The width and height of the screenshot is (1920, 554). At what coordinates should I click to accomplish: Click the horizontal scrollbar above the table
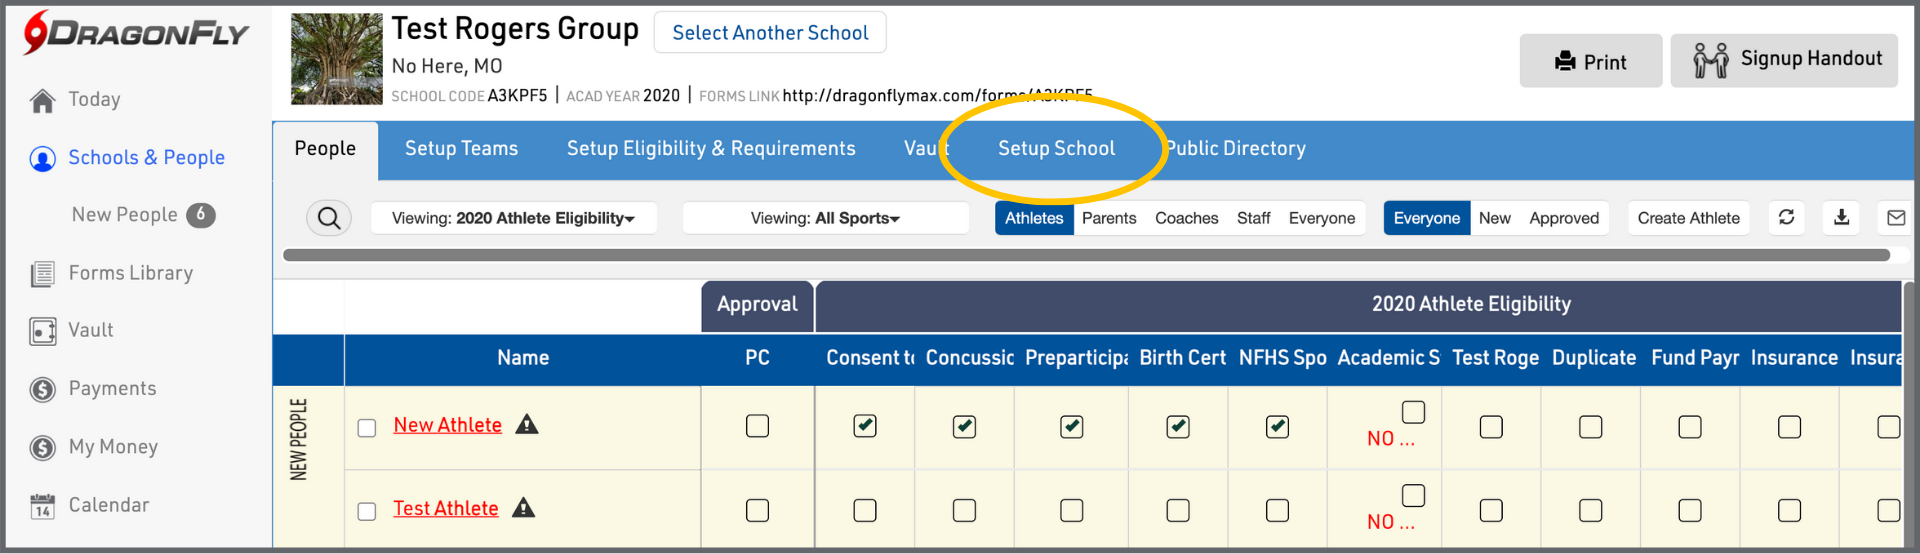click(x=1086, y=255)
